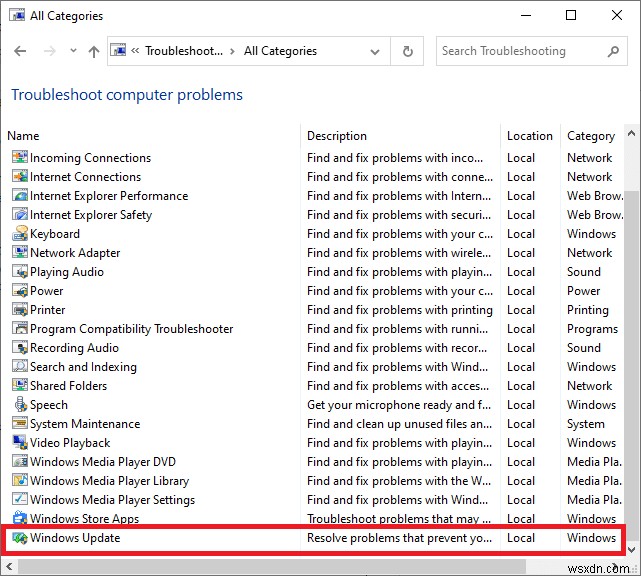This screenshot has height=579, width=641.
Task: Open the Keyboard troubleshooter
Action: [55, 234]
